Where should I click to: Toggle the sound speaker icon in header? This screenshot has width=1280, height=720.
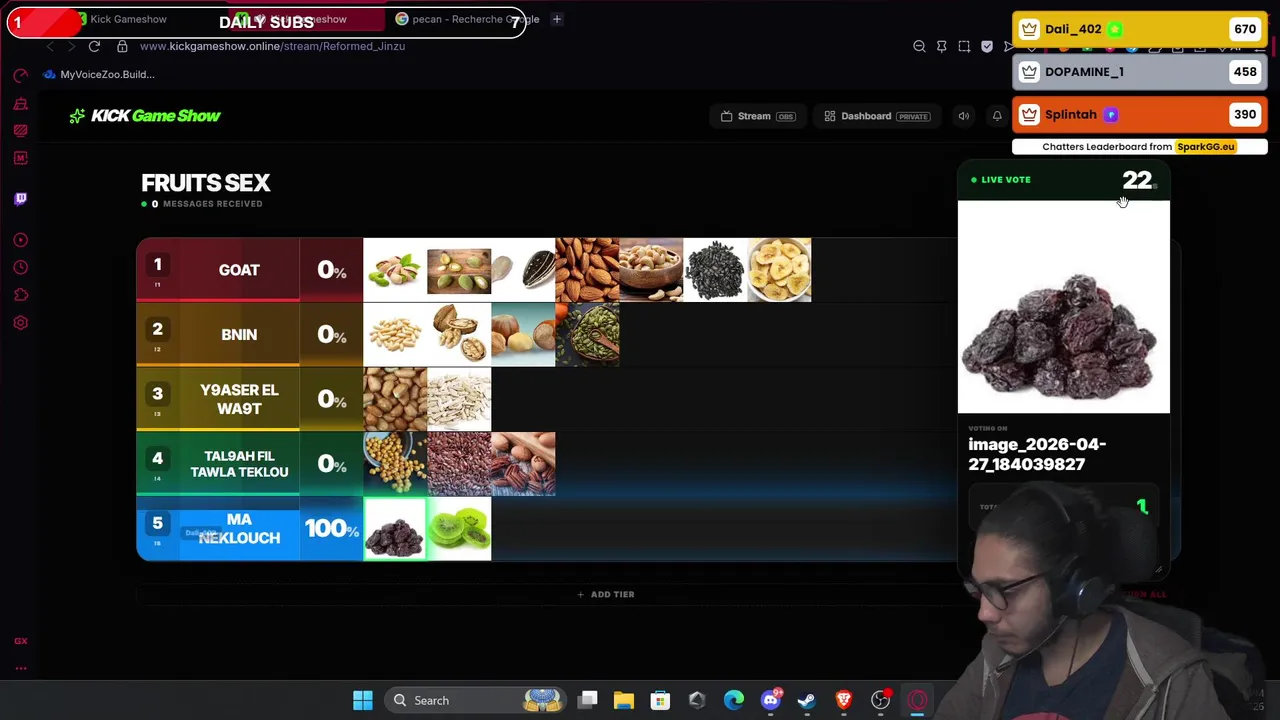(x=964, y=116)
